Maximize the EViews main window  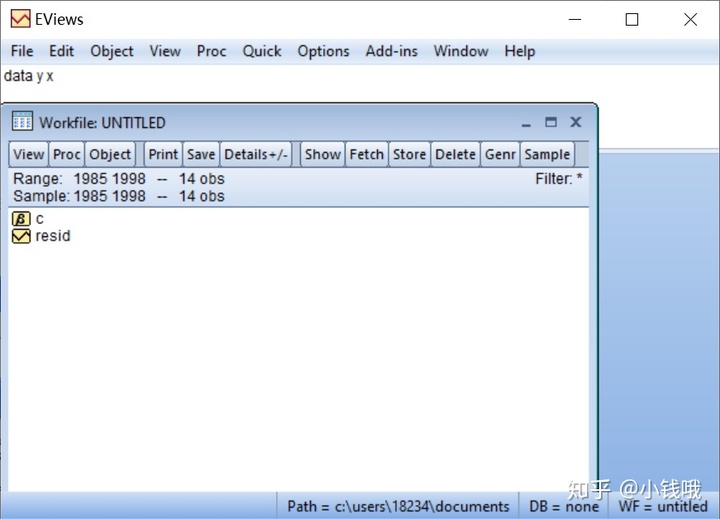632,19
